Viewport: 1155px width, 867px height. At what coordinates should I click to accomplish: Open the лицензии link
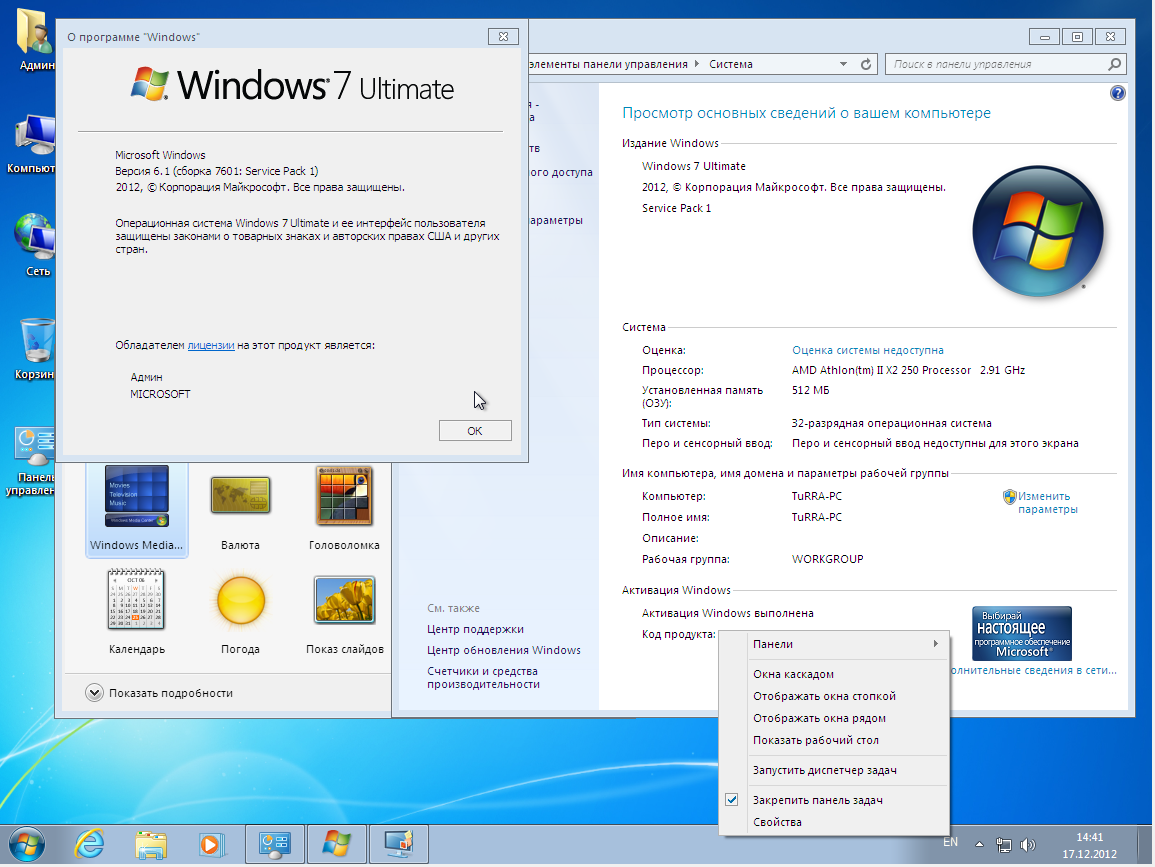coord(211,345)
